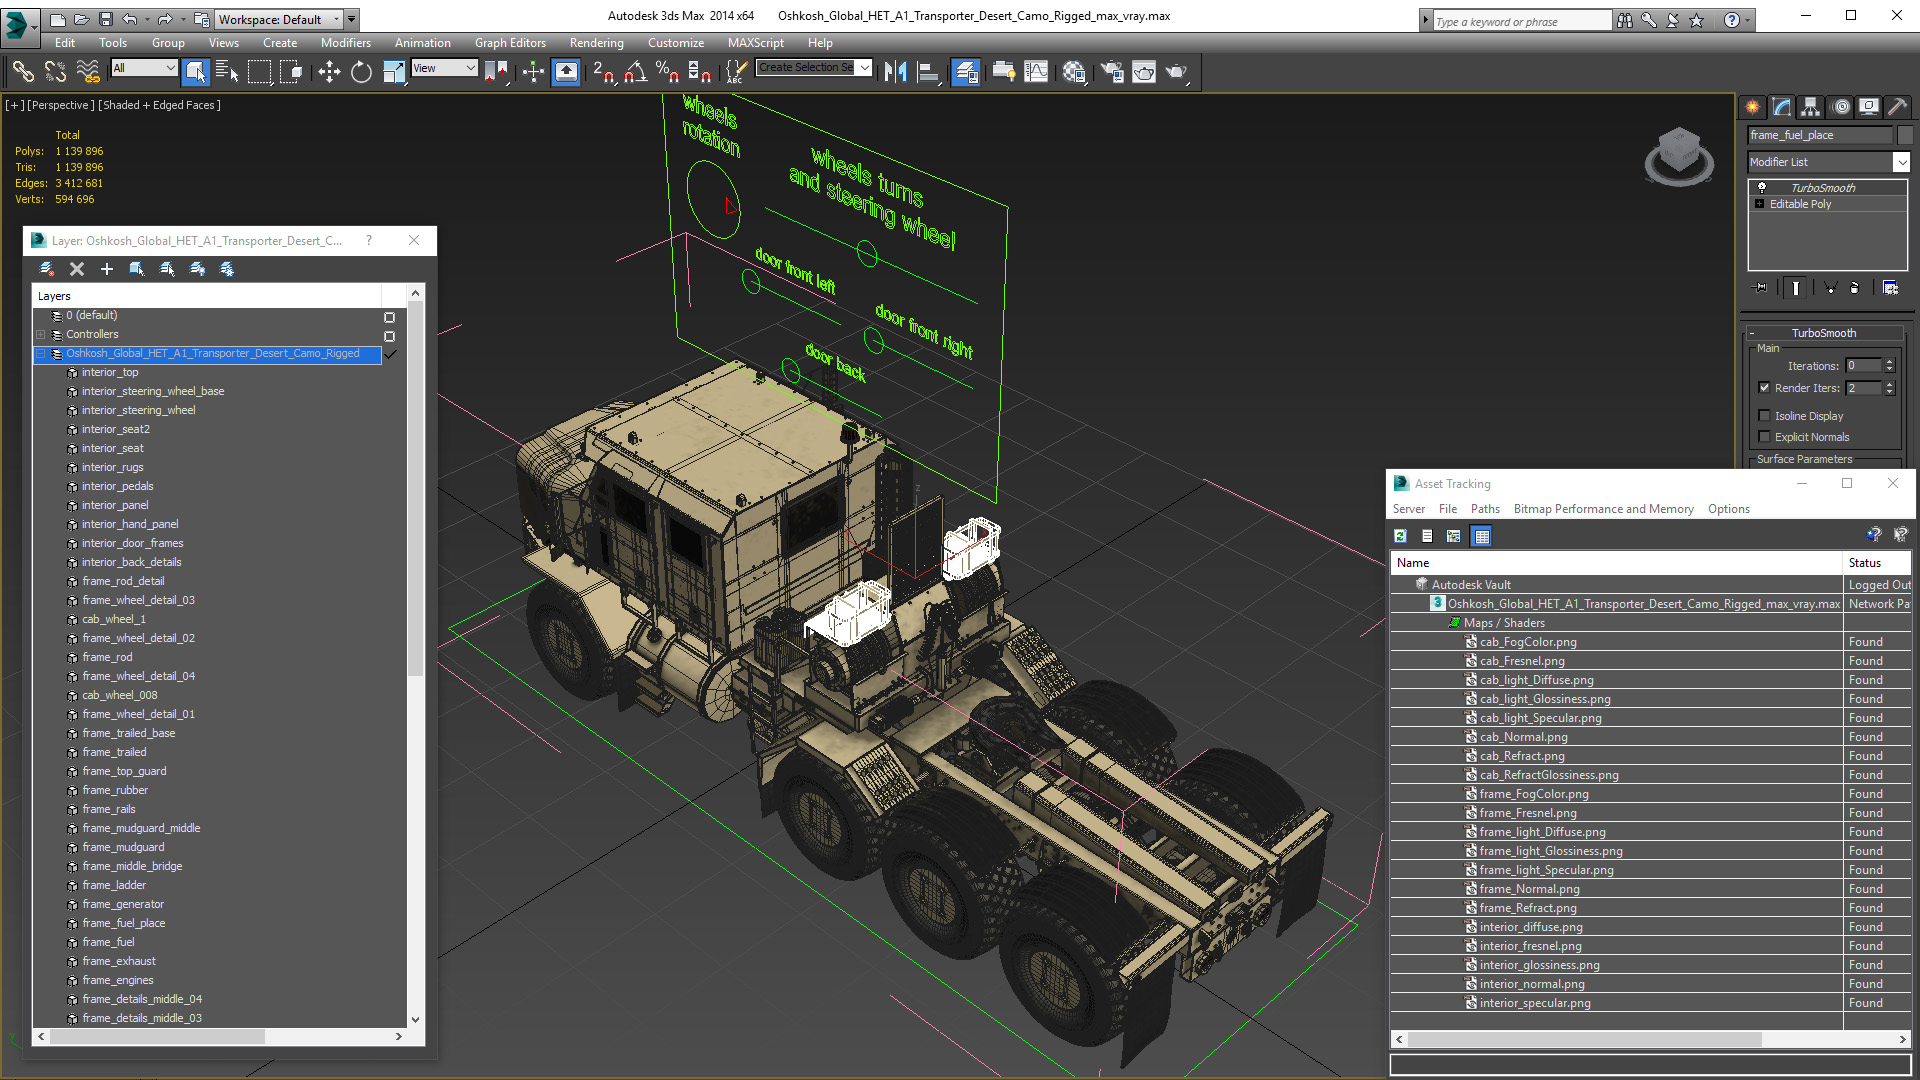Toggle Show End Result button in stack
Screen dimensions: 1920x1080
point(1796,288)
